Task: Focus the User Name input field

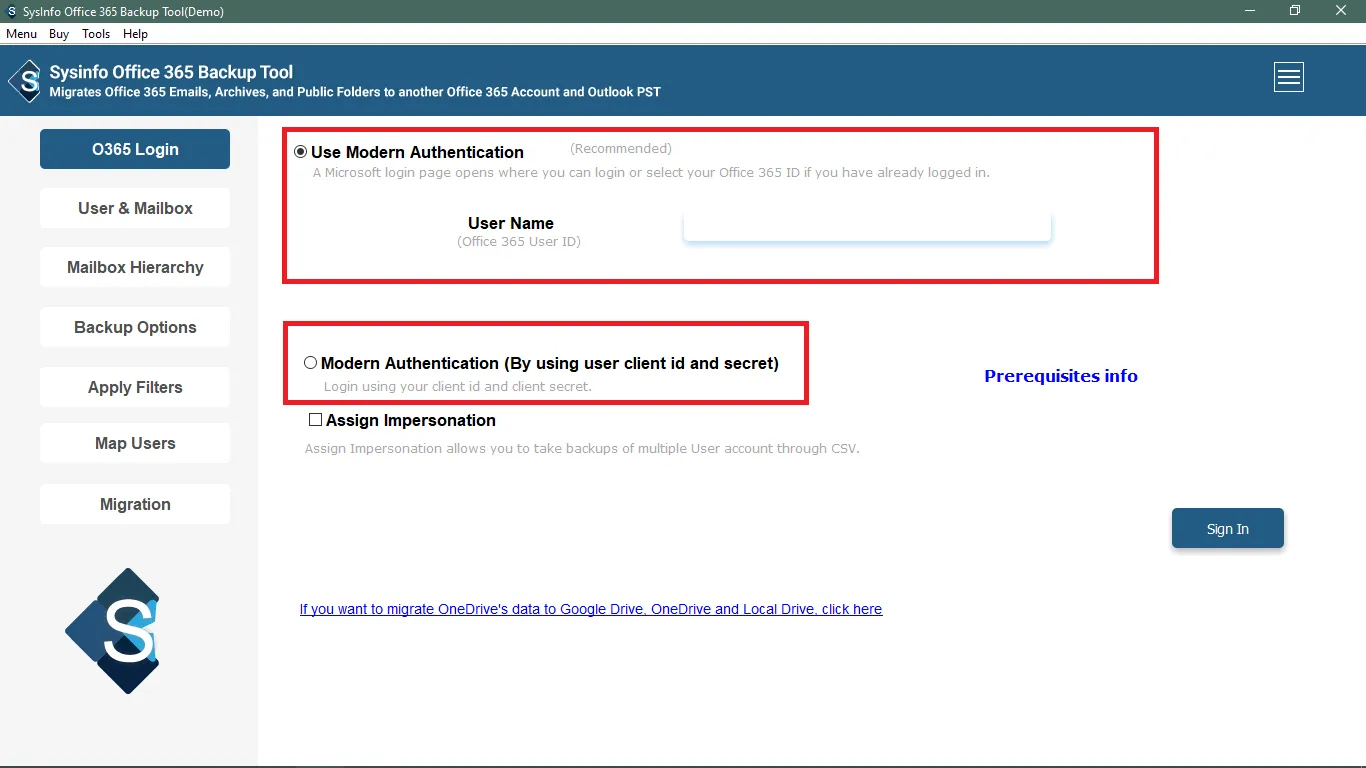Action: 867,226
